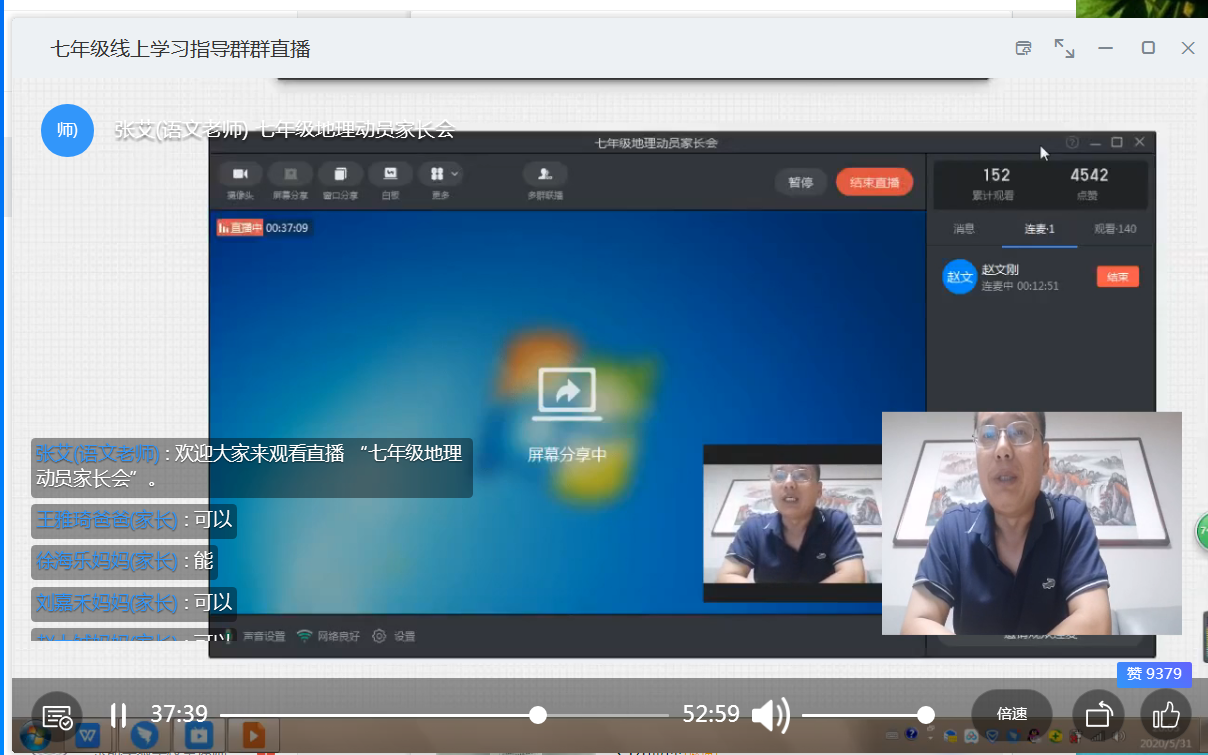Mute the video using the speaker icon

tap(769, 715)
